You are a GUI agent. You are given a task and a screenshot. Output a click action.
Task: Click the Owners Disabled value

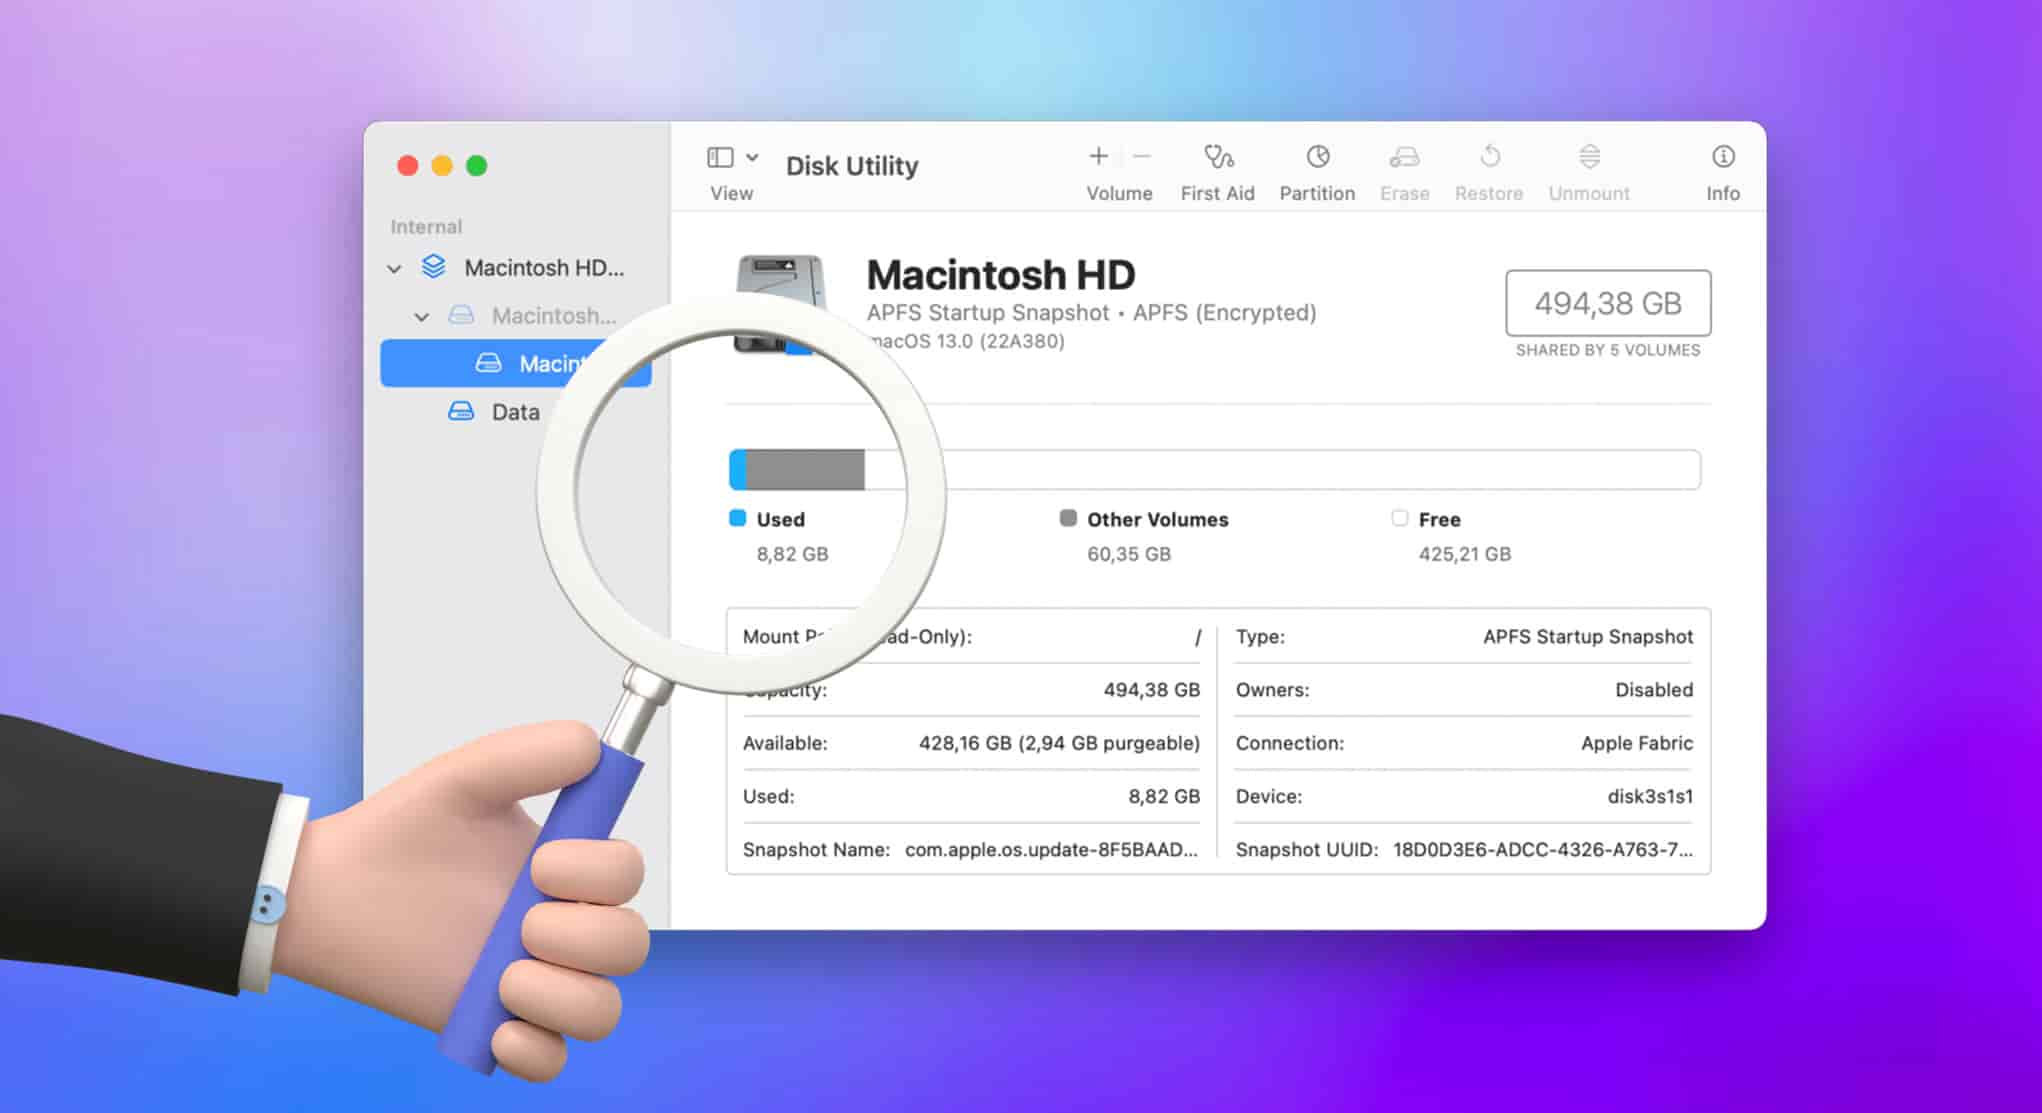(1654, 690)
